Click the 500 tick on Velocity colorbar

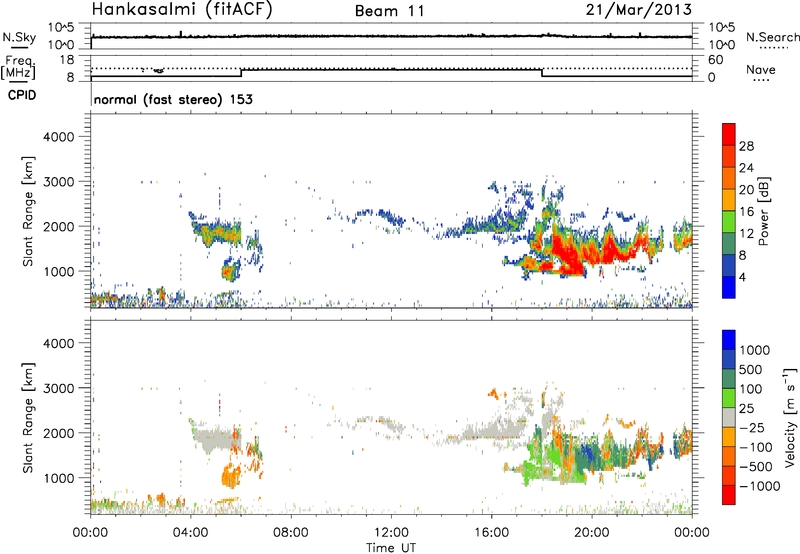click(750, 369)
